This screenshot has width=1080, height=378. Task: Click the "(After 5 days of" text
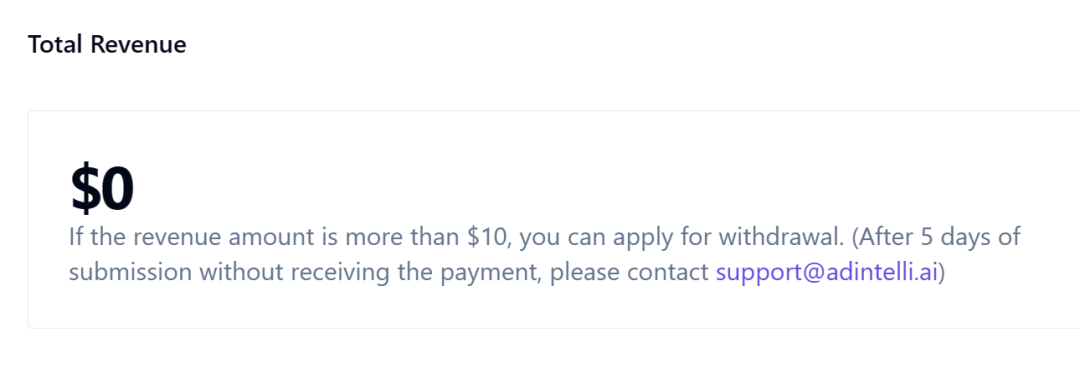coord(936,238)
